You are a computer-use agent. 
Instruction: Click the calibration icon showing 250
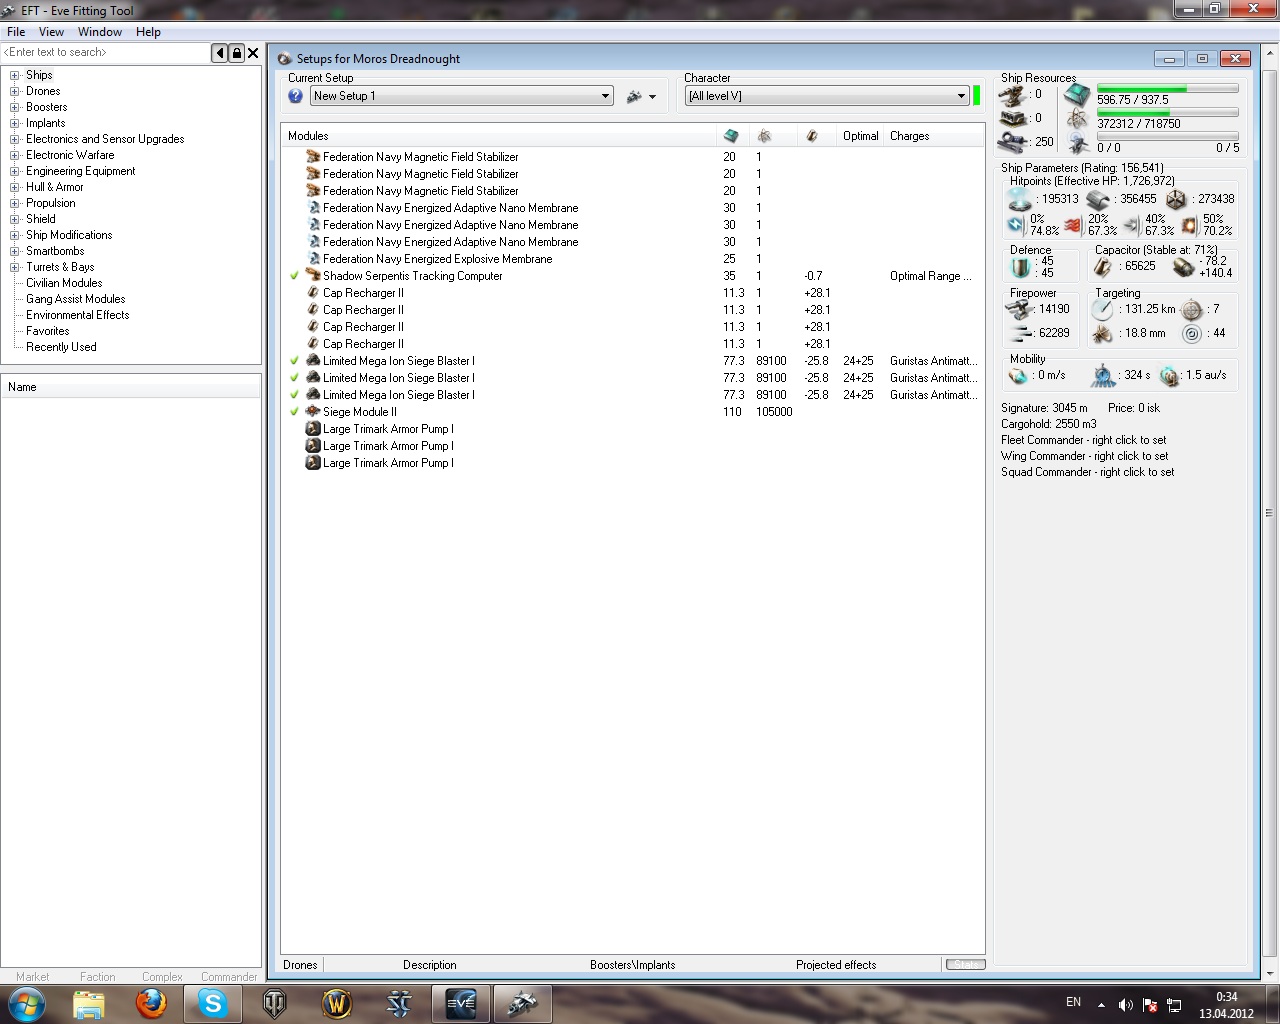pyautogui.click(x=1013, y=141)
